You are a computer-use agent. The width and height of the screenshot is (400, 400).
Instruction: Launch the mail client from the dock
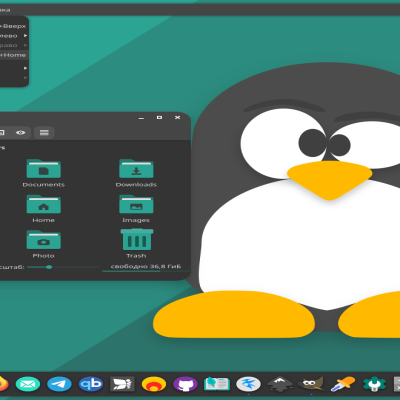pyautogui.click(x=28, y=384)
